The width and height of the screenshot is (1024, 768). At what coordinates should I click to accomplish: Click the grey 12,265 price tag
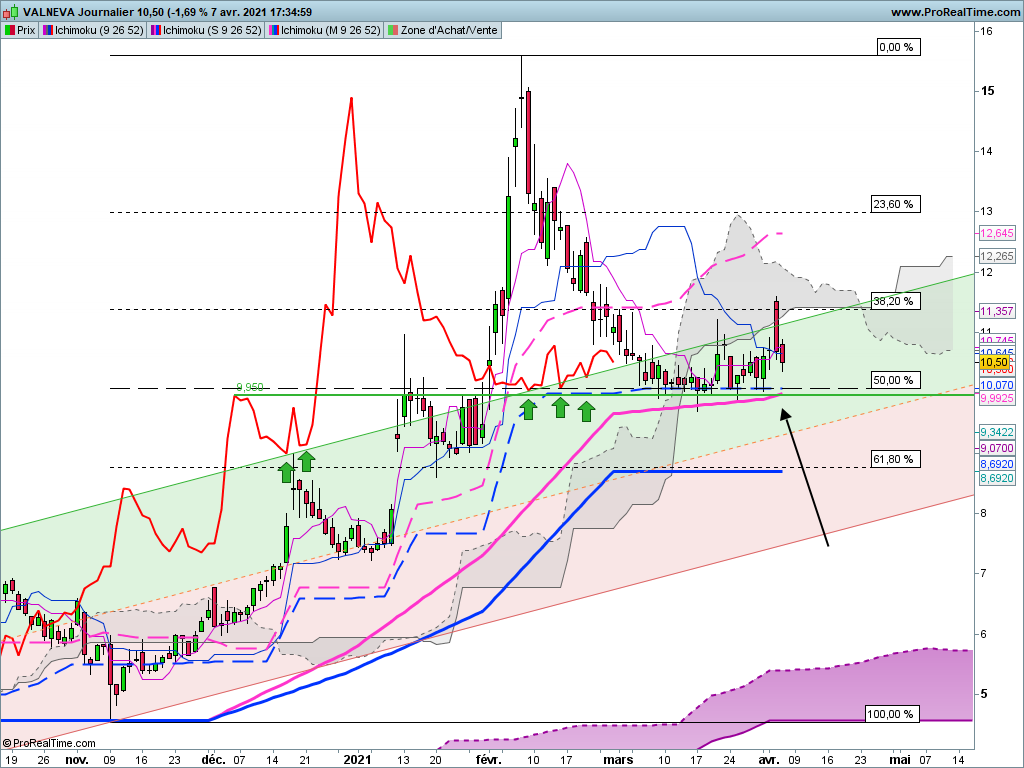[997, 256]
